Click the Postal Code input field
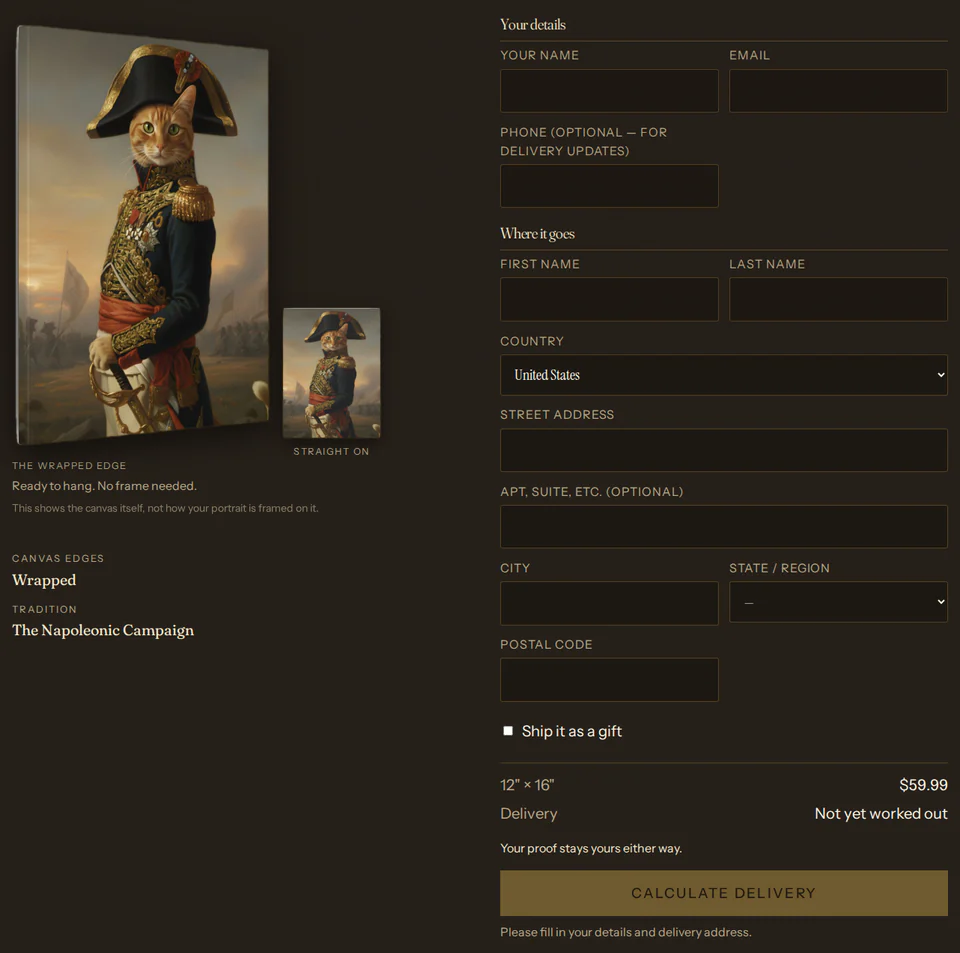The width and height of the screenshot is (960, 953). 609,679
